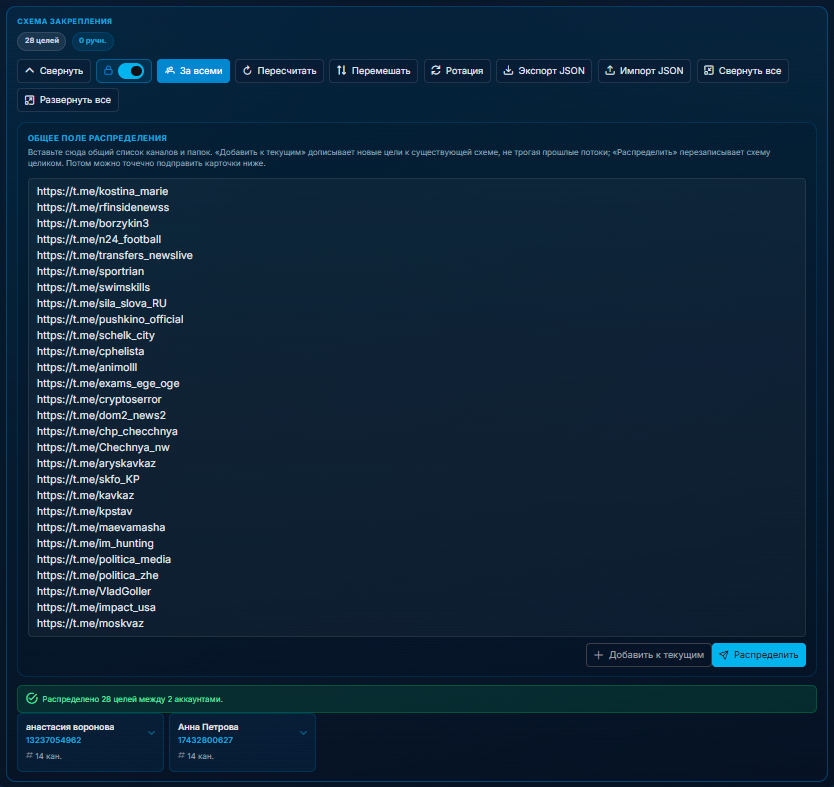Click the https://t.me/cphelista line
Image resolution: width=834 pixels, height=787 pixels.
click(90, 351)
